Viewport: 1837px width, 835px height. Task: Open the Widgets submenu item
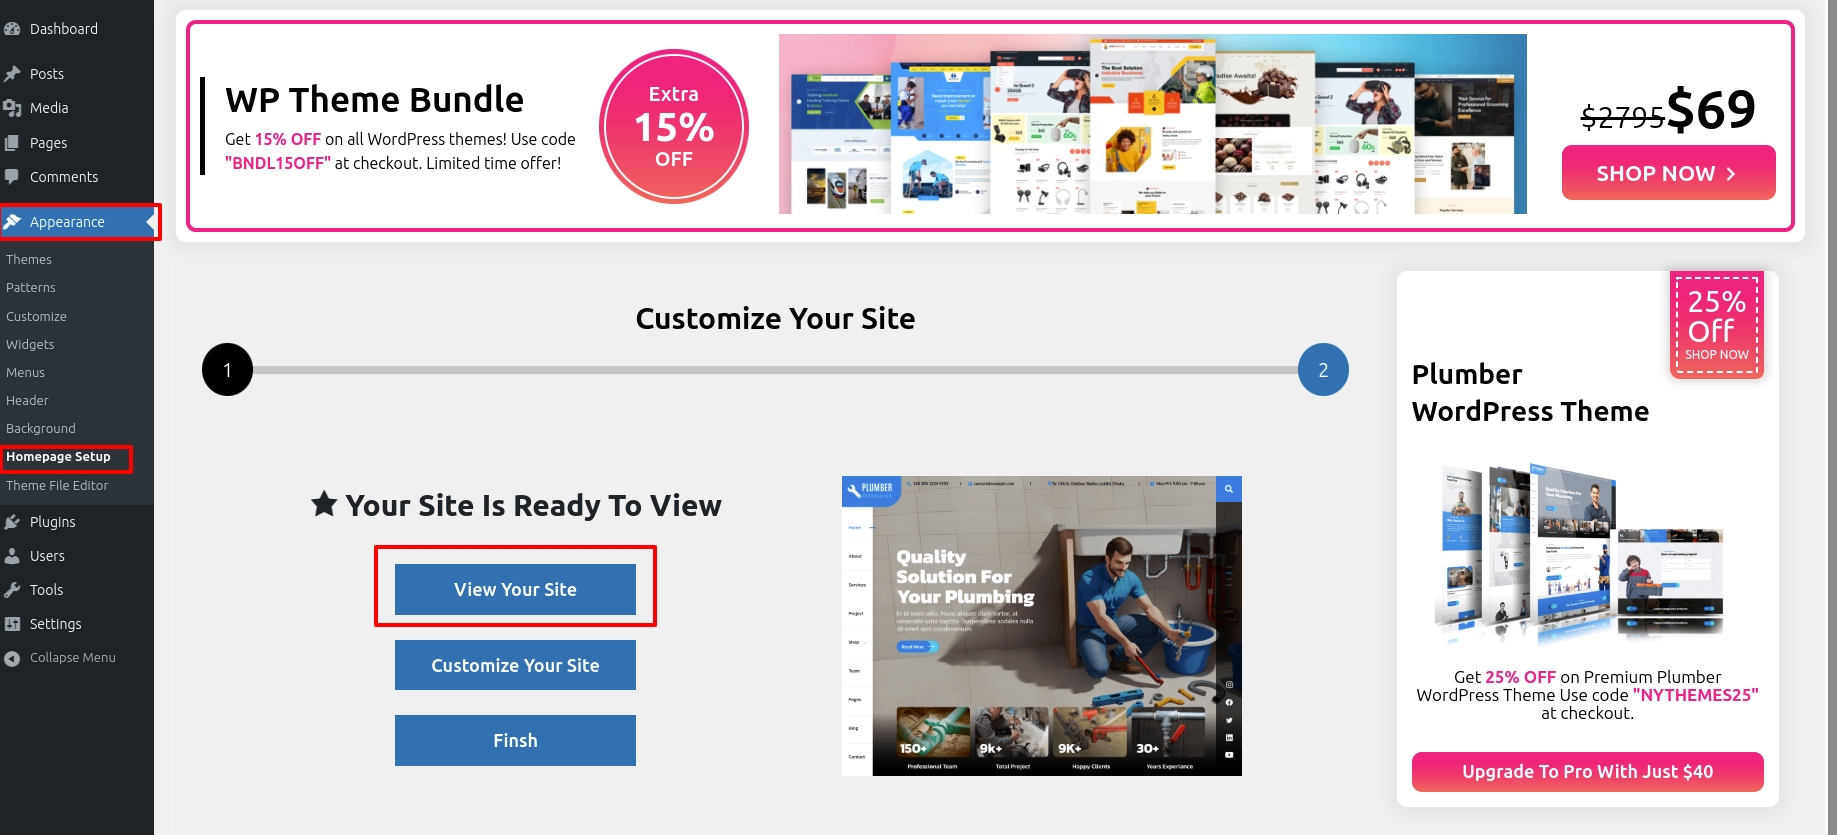tap(30, 344)
